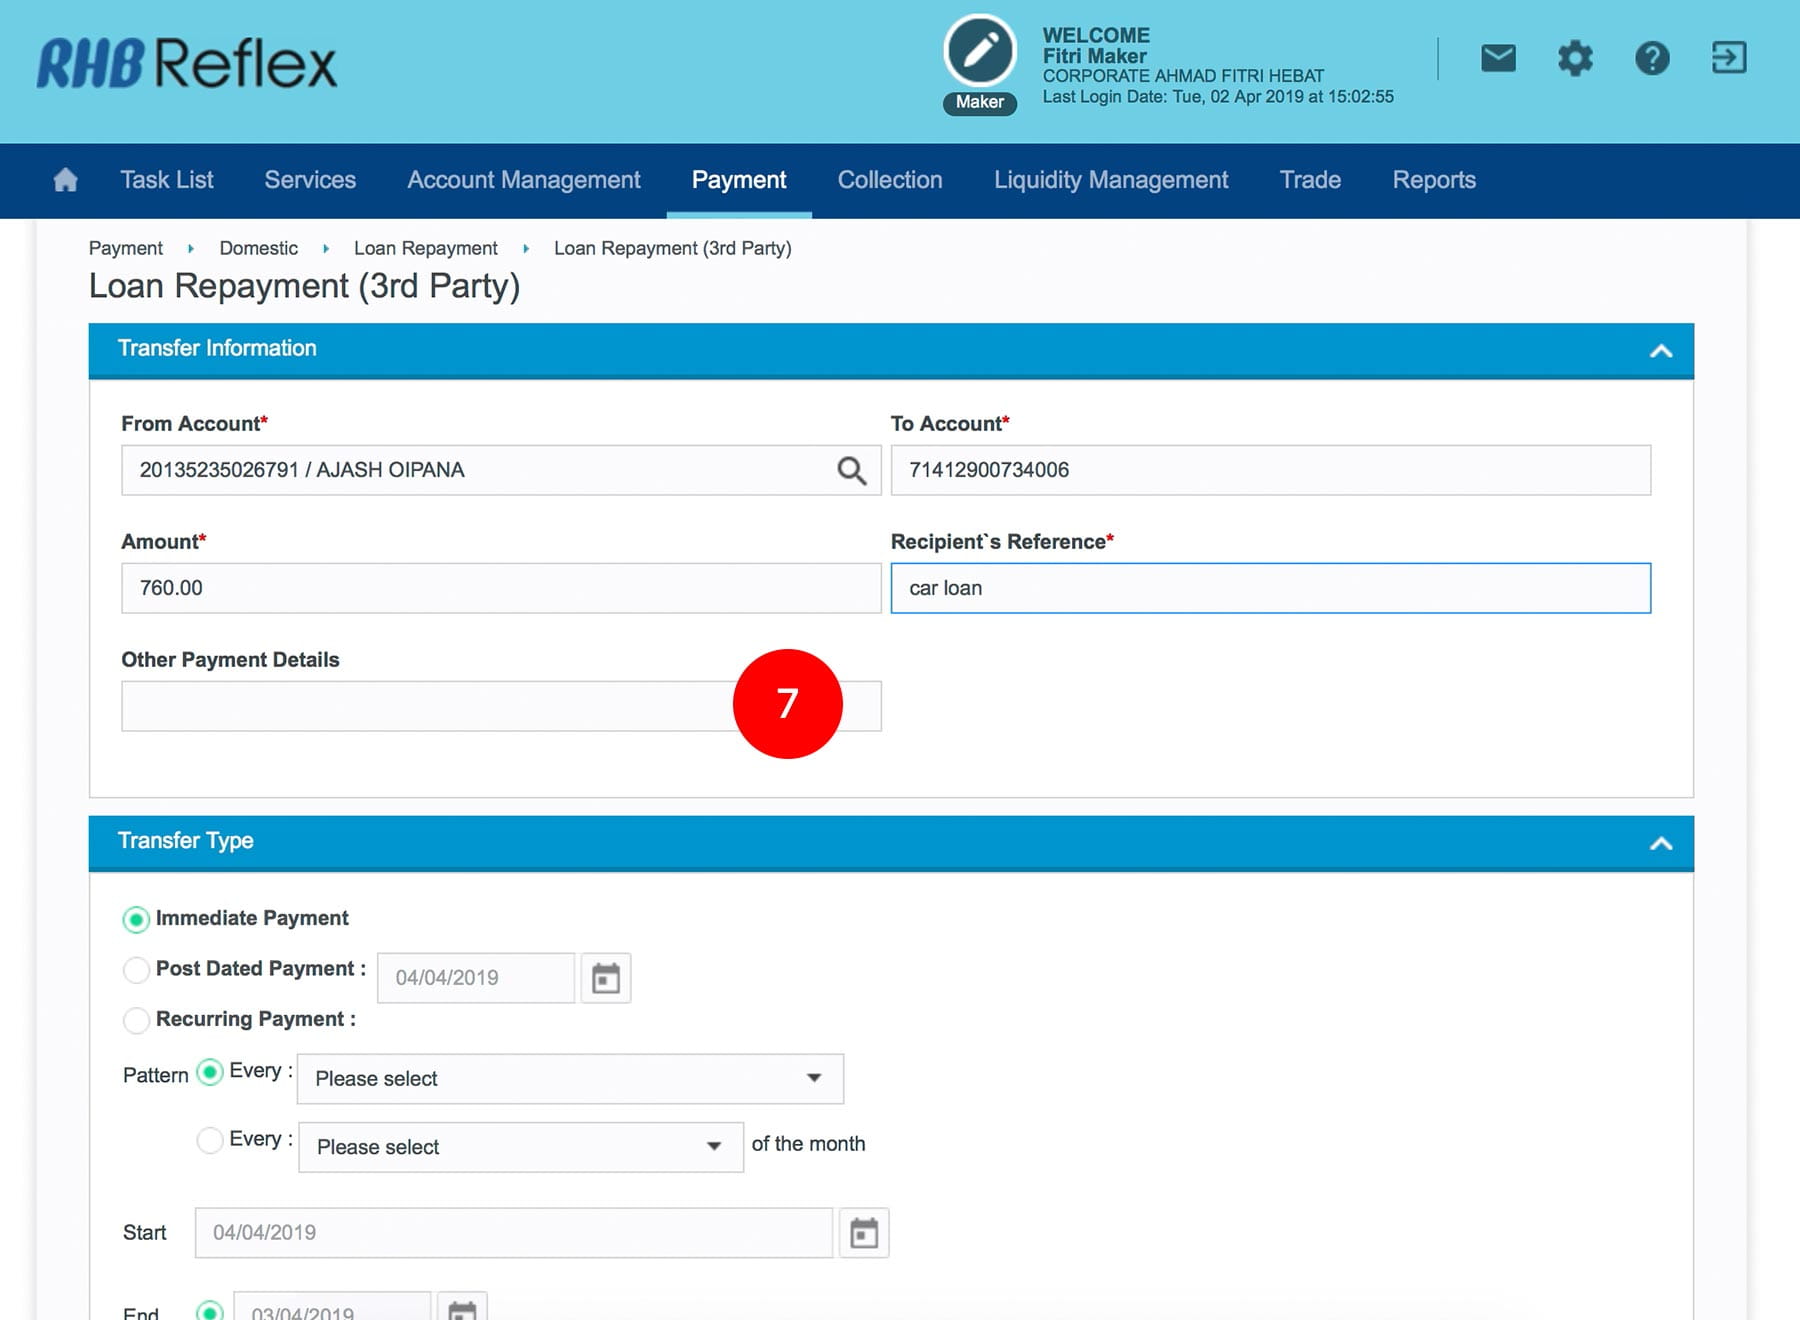Select the Immediate Payment option
This screenshot has height=1320, width=1800.
136,919
